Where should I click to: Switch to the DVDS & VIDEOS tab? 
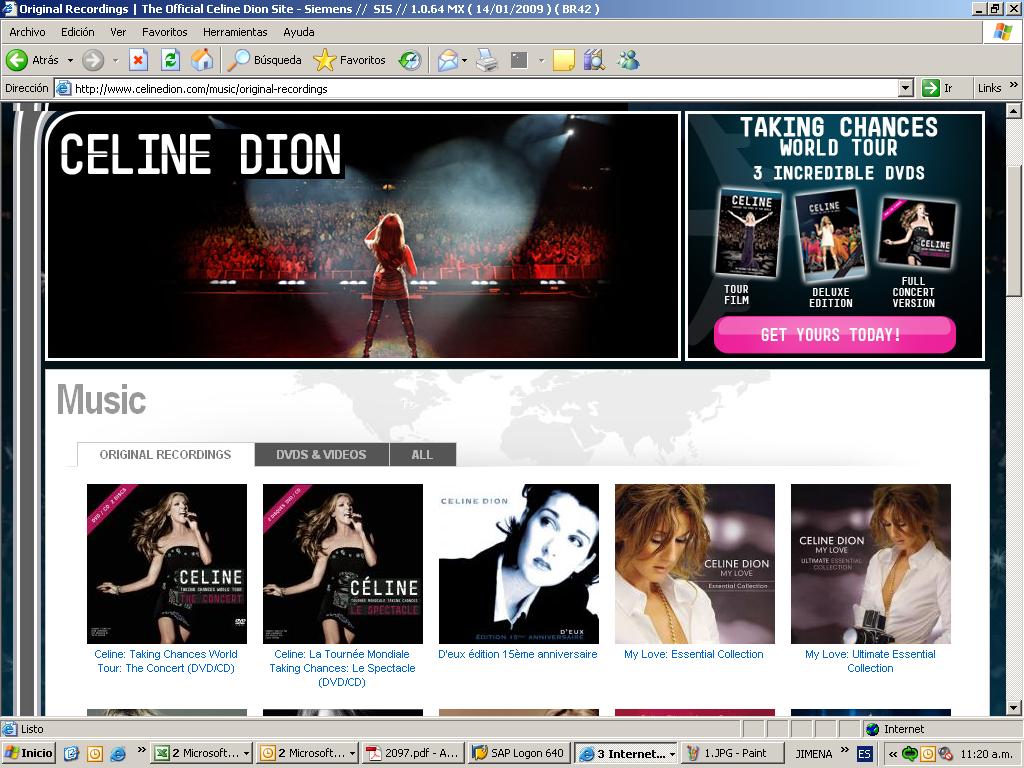click(321, 455)
